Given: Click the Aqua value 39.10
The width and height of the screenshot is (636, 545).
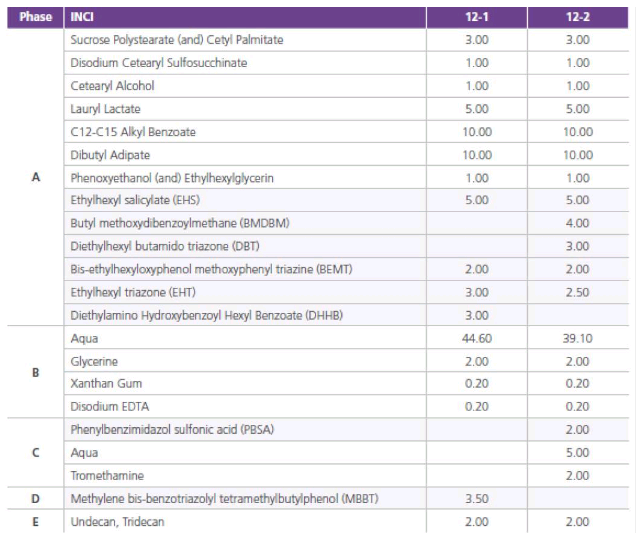Looking at the screenshot, I should click(577, 338).
